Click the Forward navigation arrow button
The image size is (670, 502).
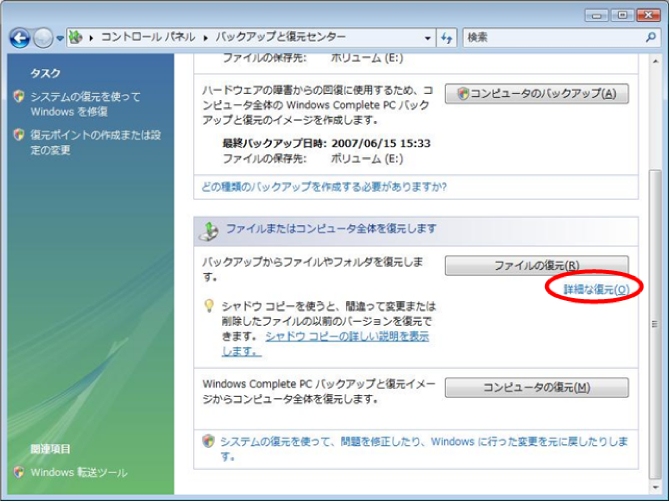[x=43, y=37]
